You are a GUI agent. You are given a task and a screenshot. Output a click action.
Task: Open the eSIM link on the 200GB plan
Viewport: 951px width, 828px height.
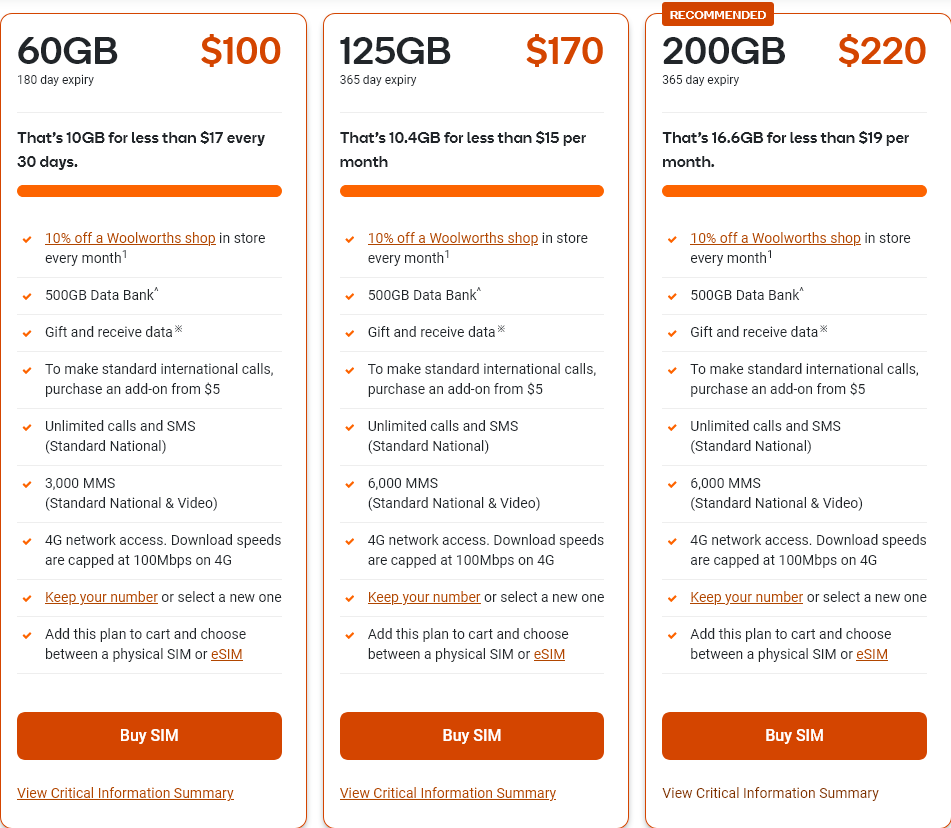tap(871, 654)
